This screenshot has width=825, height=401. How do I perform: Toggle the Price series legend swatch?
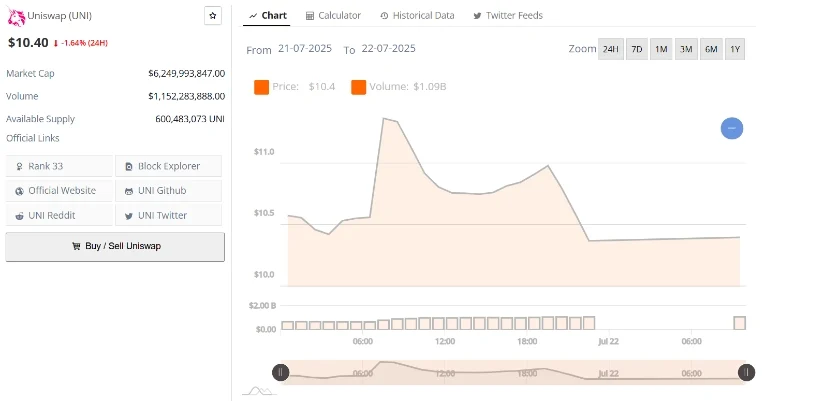(x=261, y=87)
